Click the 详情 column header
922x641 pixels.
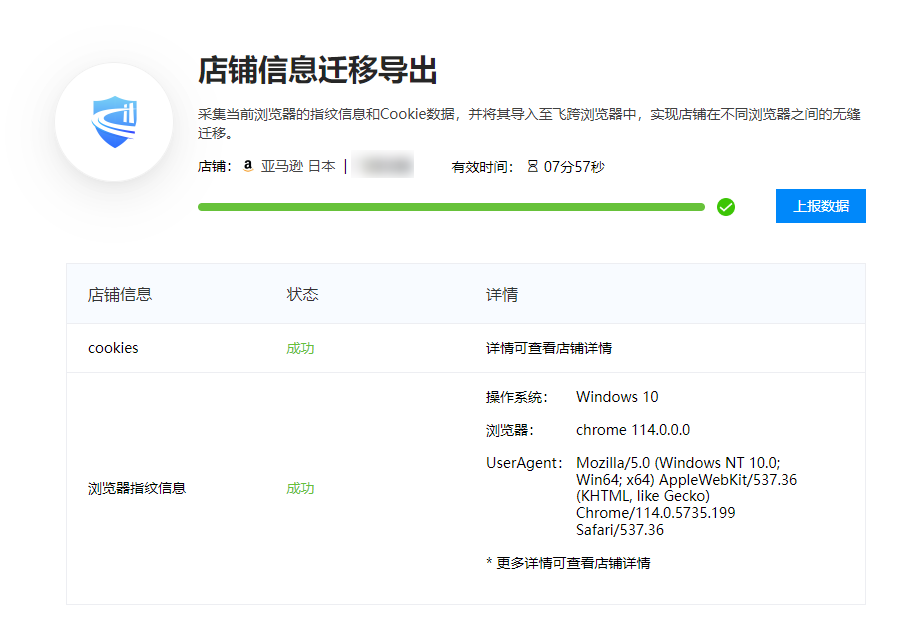[501, 295]
